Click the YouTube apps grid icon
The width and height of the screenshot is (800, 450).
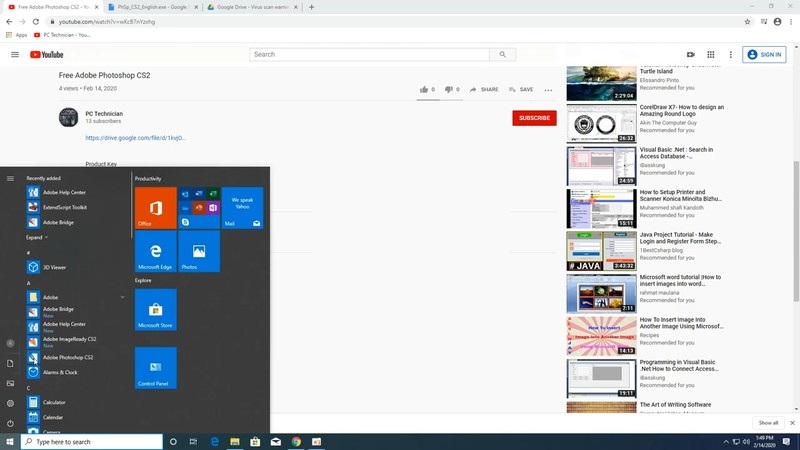point(711,55)
